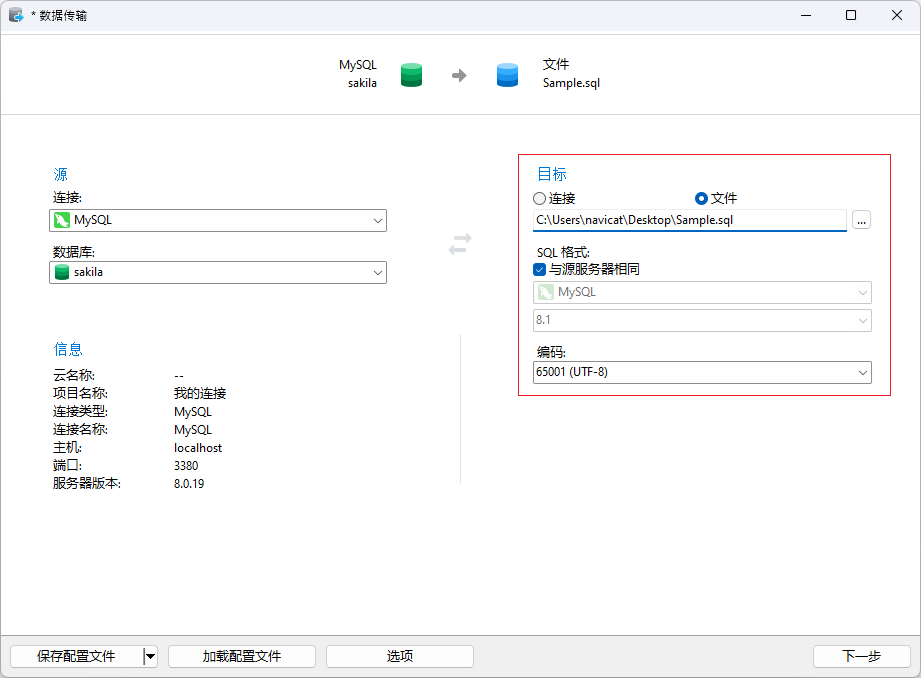Open the 编码 65001 (UTF-8) dropdown
Viewport: 921px width, 678px height.
(x=702, y=372)
